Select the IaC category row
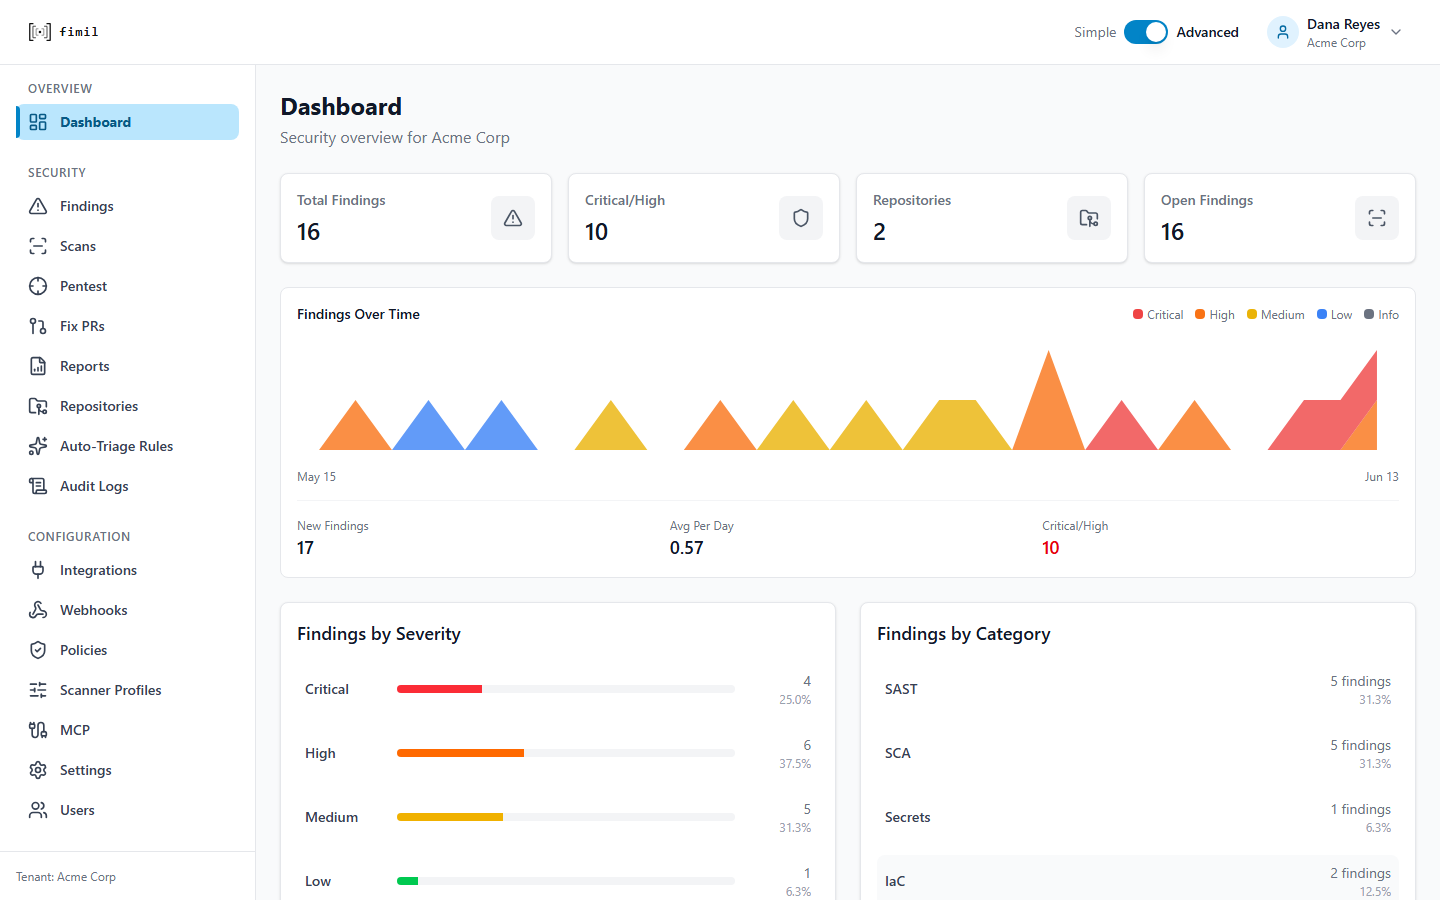The height and width of the screenshot is (900, 1440). point(1138,877)
